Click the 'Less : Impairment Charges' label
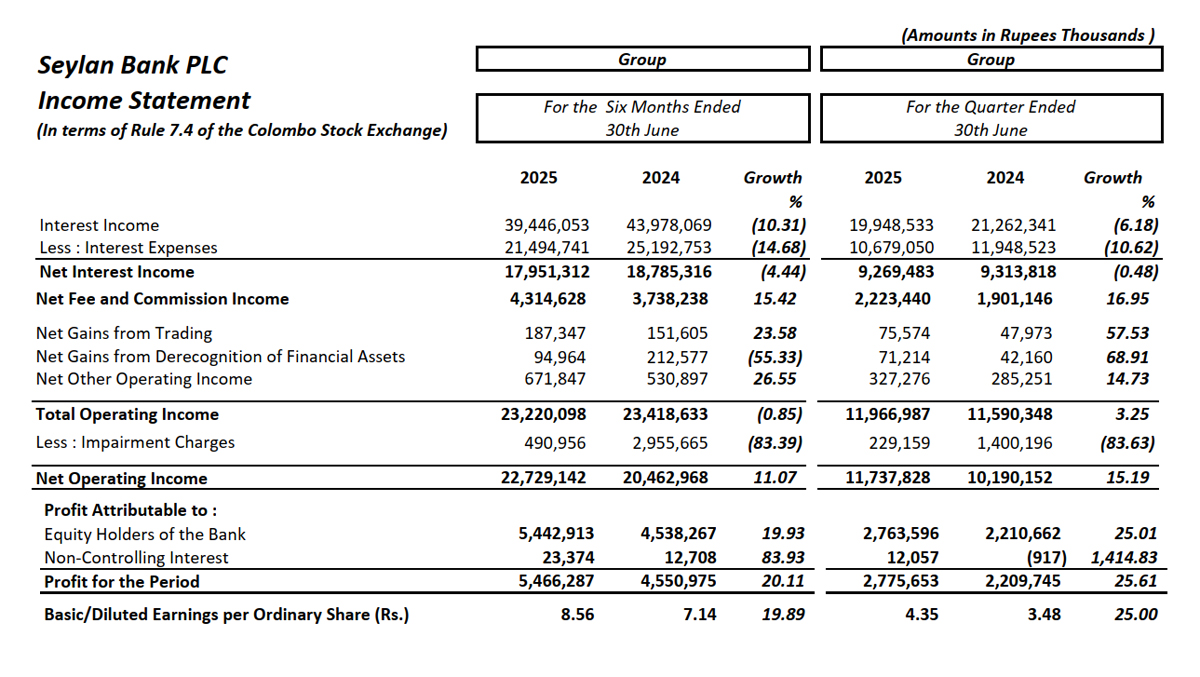Viewport: 1200px width, 677px height. tap(135, 442)
